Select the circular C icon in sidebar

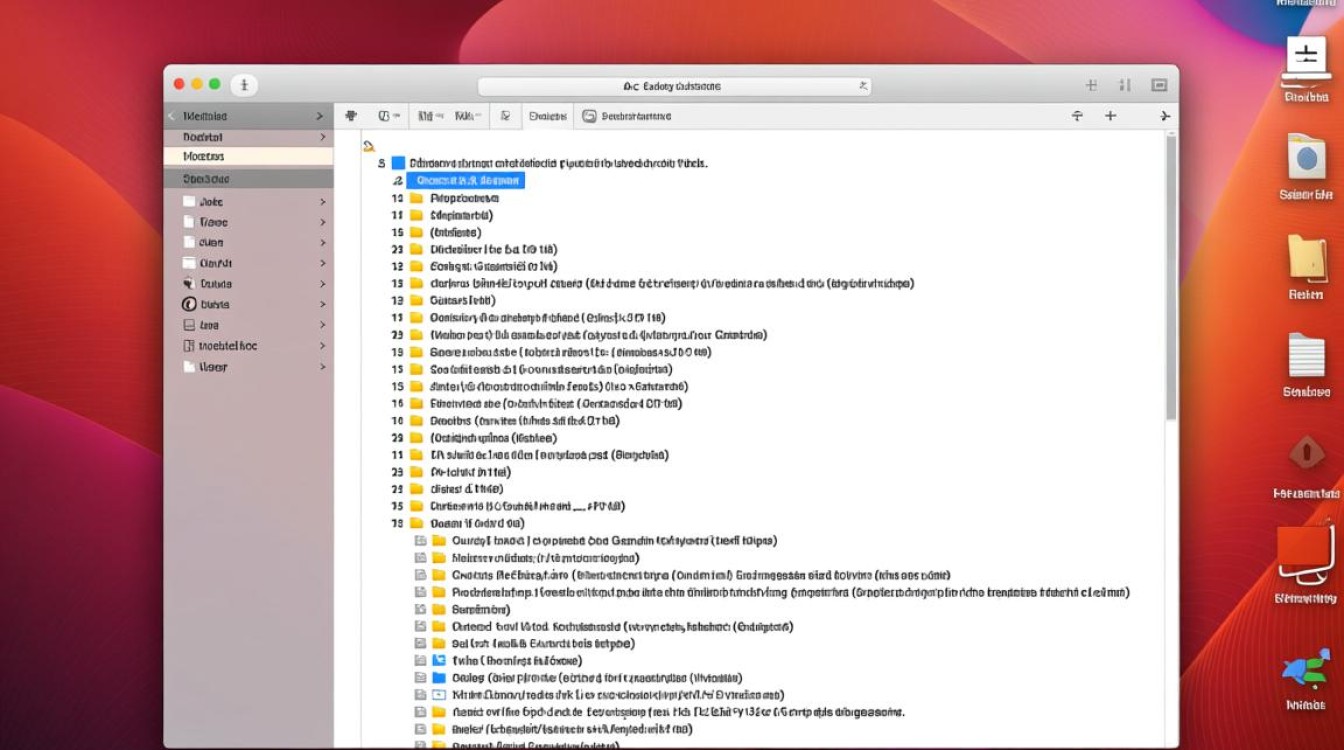coord(189,304)
